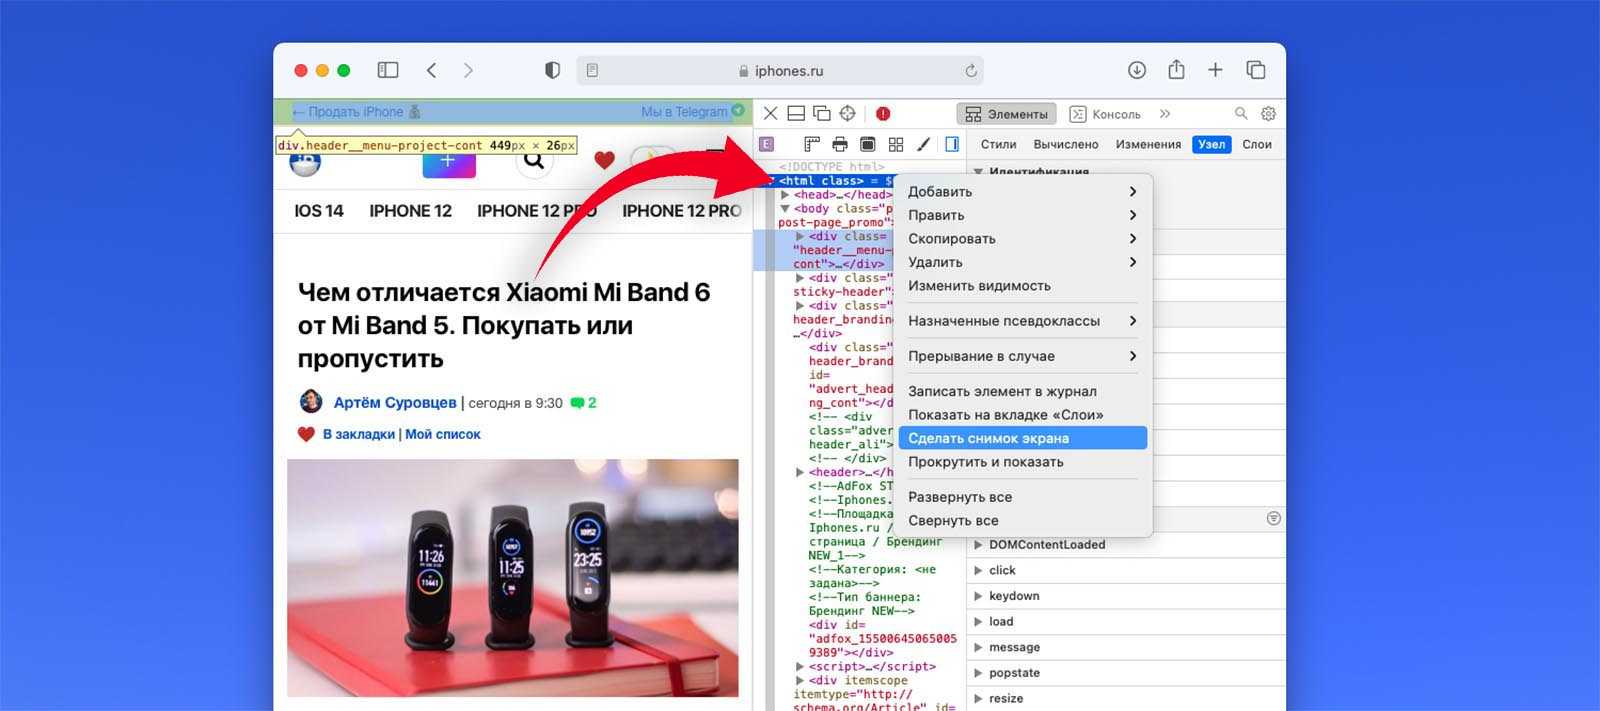Click the red error indicator icon

point(883,114)
